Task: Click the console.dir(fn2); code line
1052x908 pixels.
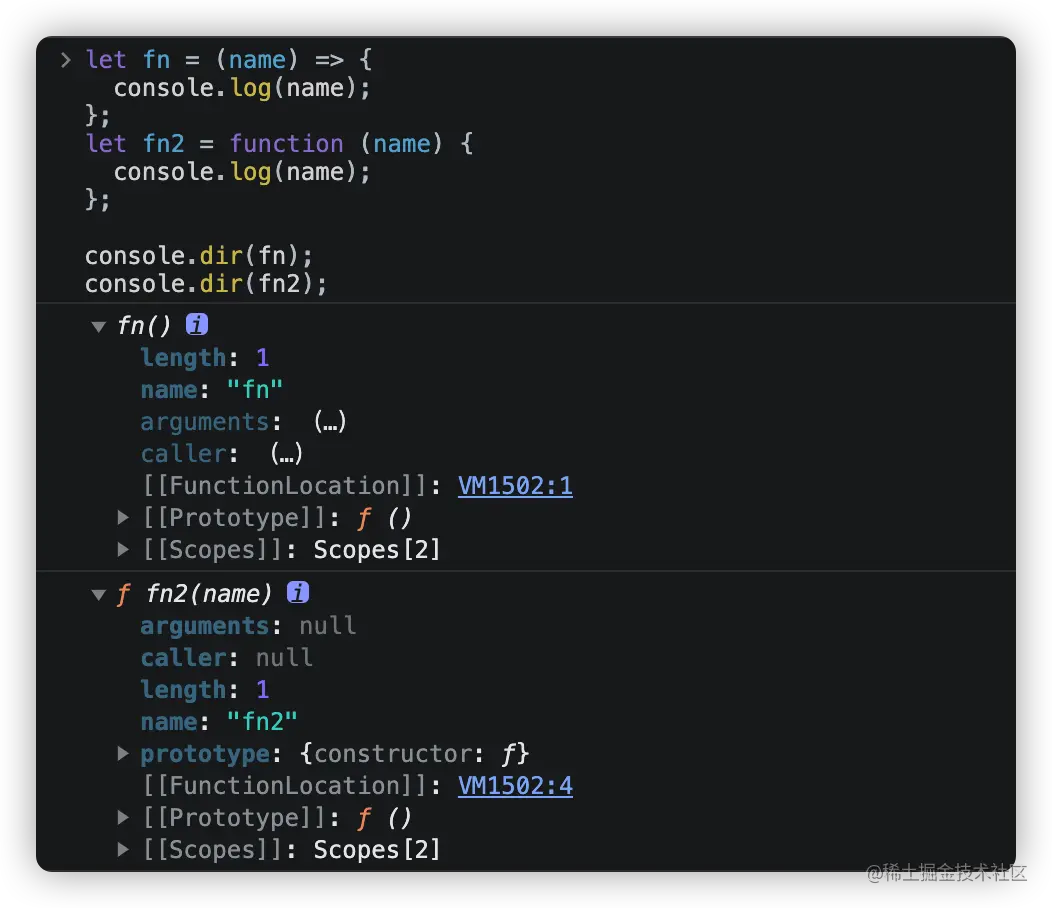Action: pos(206,284)
